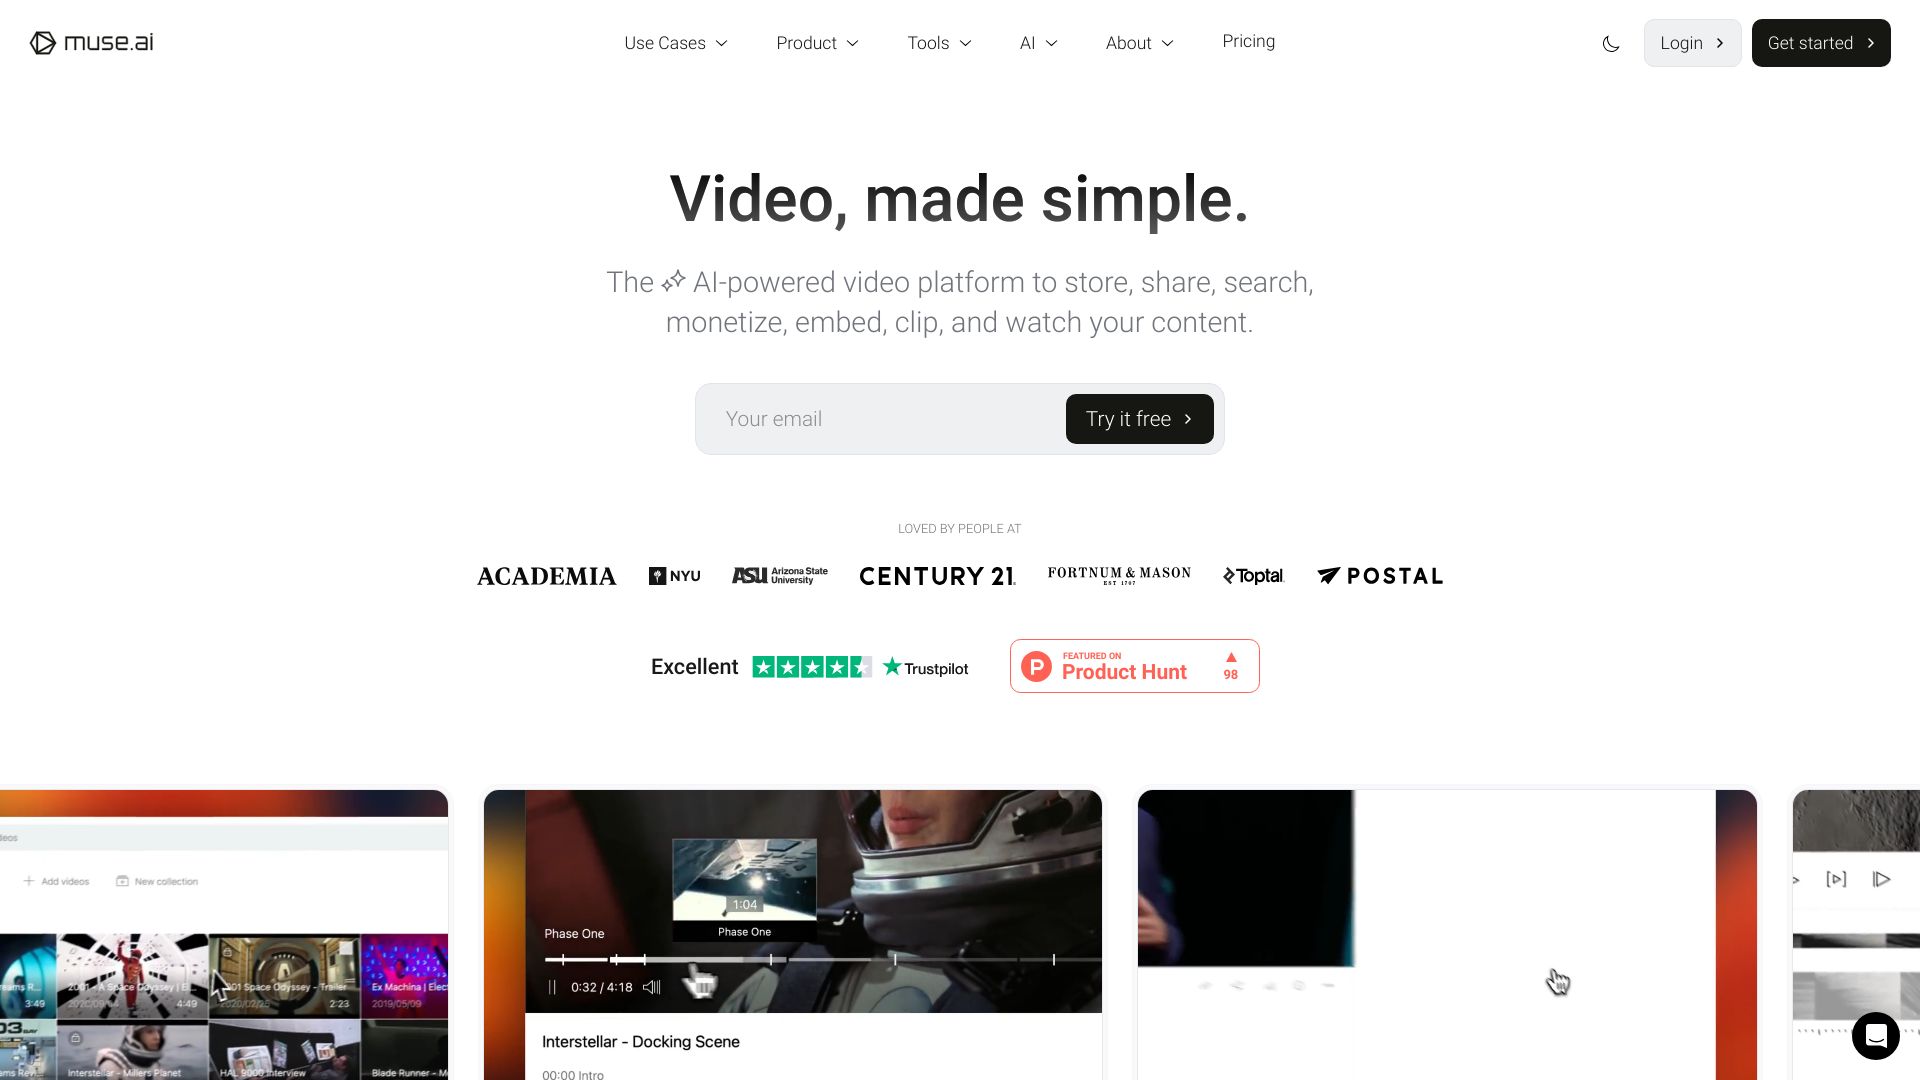Click the Login link
Screen dimensions: 1920x1080
click(1693, 42)
